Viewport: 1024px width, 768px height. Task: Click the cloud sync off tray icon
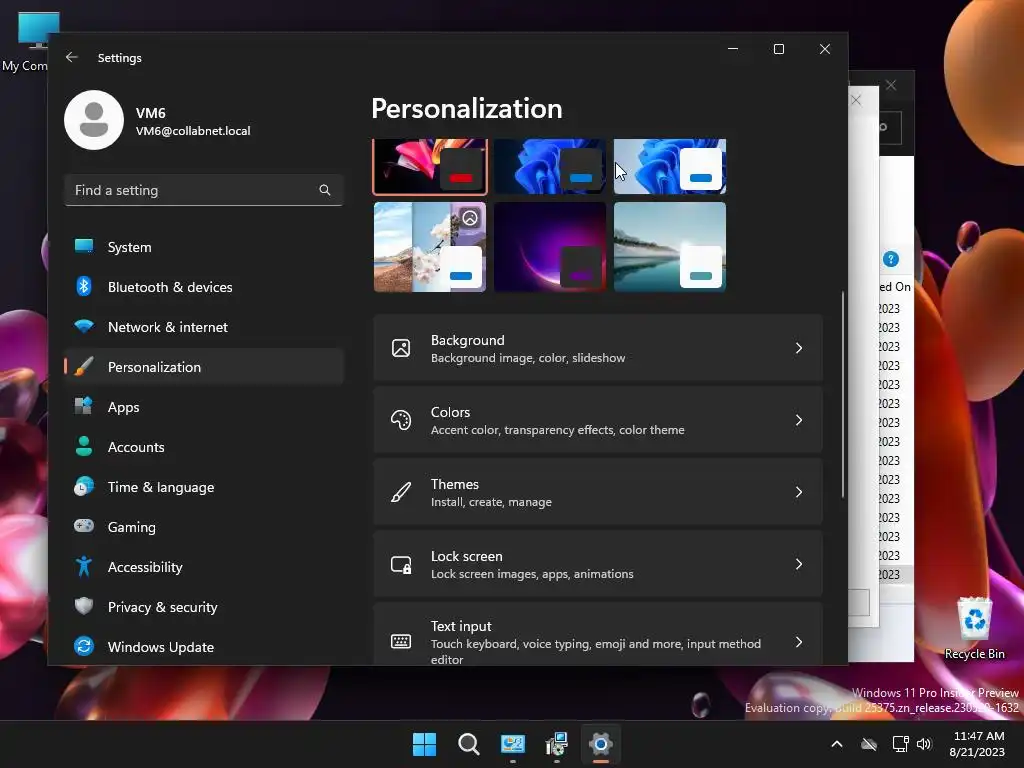tap(869, 744)
